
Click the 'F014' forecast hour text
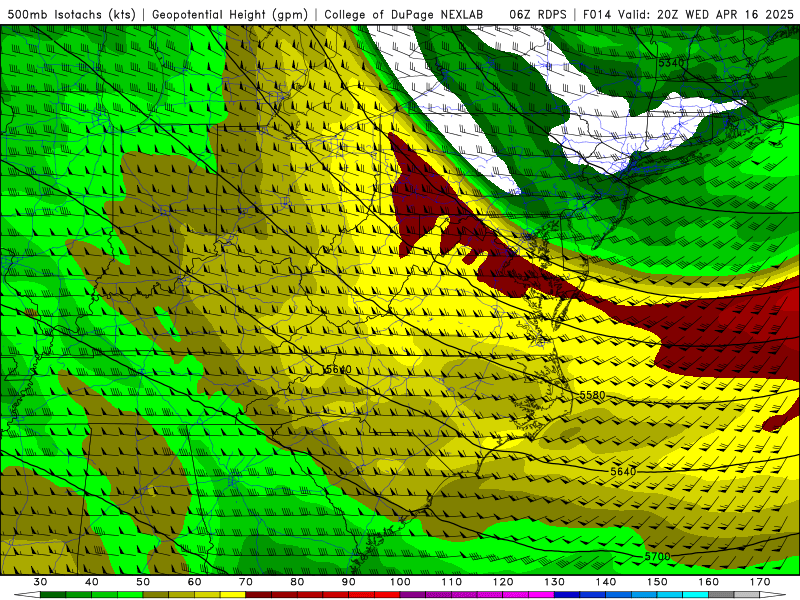click(x=597, y=14)
